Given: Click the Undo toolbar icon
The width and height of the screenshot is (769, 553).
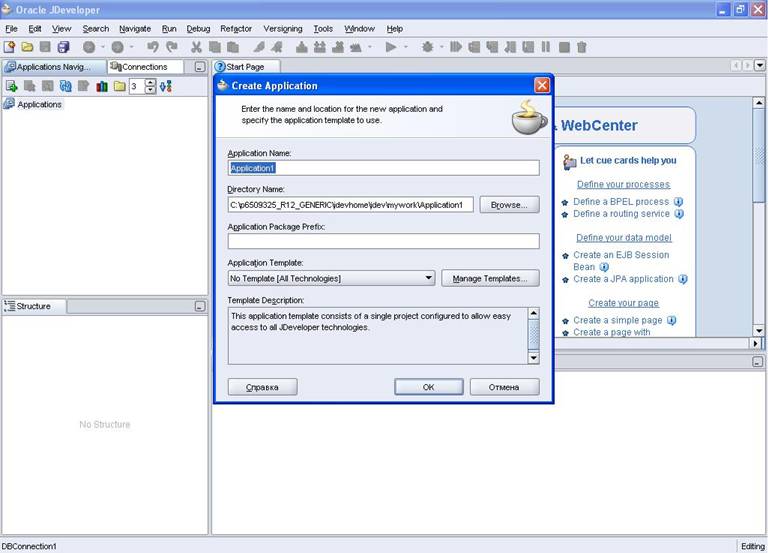Looking at the screenshot, I should click(x=153, y=47).
